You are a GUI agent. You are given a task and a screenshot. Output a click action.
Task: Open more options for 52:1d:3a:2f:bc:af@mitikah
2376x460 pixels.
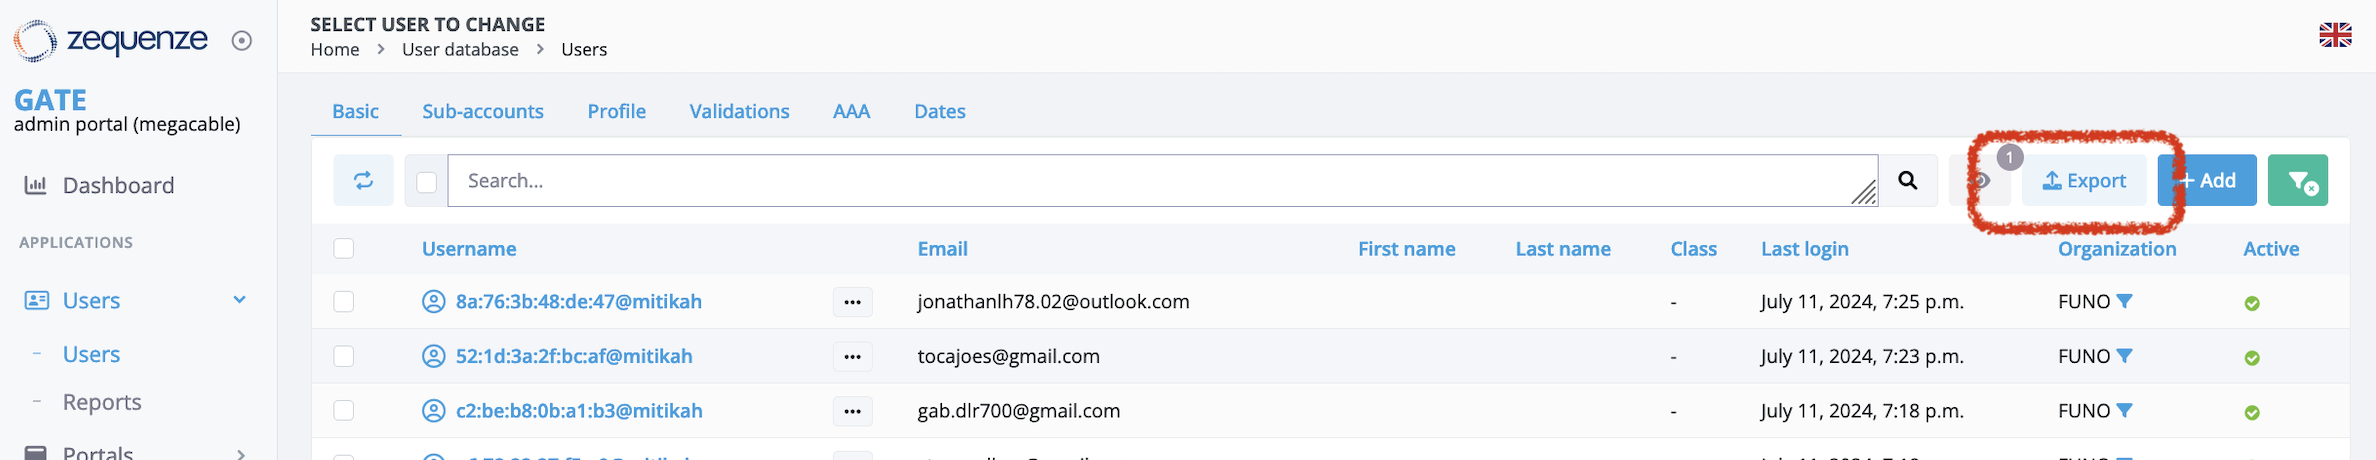pyautogui.click(x=852, y=357)
